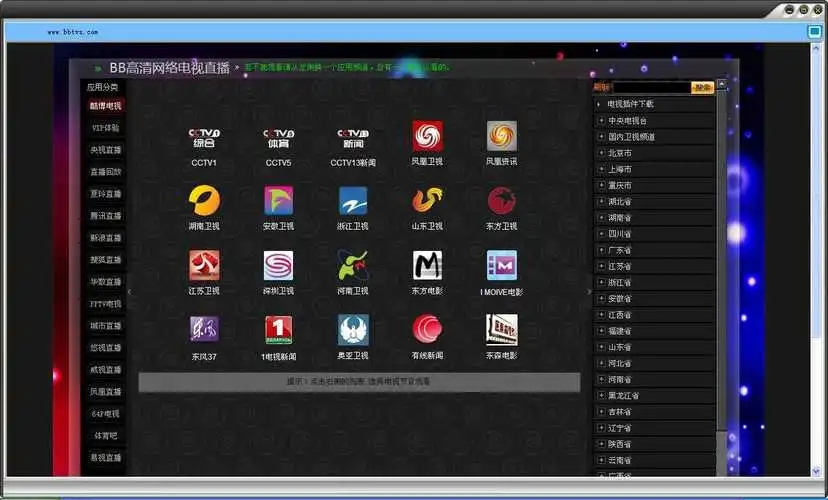Viewport: 828px width, 500px height.
Task: Expand the 重庆市 tree node
Action: click(601, 185)
